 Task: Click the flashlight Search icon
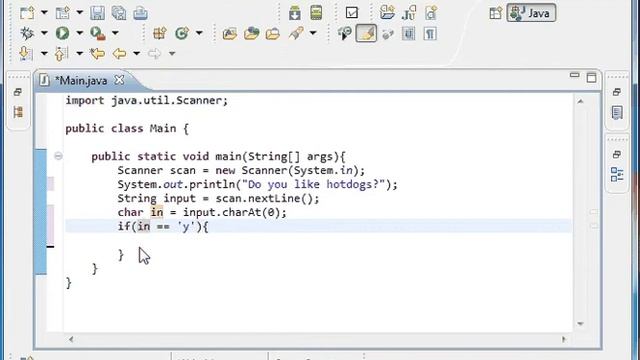pyautogui.click(x=296, y=33)
